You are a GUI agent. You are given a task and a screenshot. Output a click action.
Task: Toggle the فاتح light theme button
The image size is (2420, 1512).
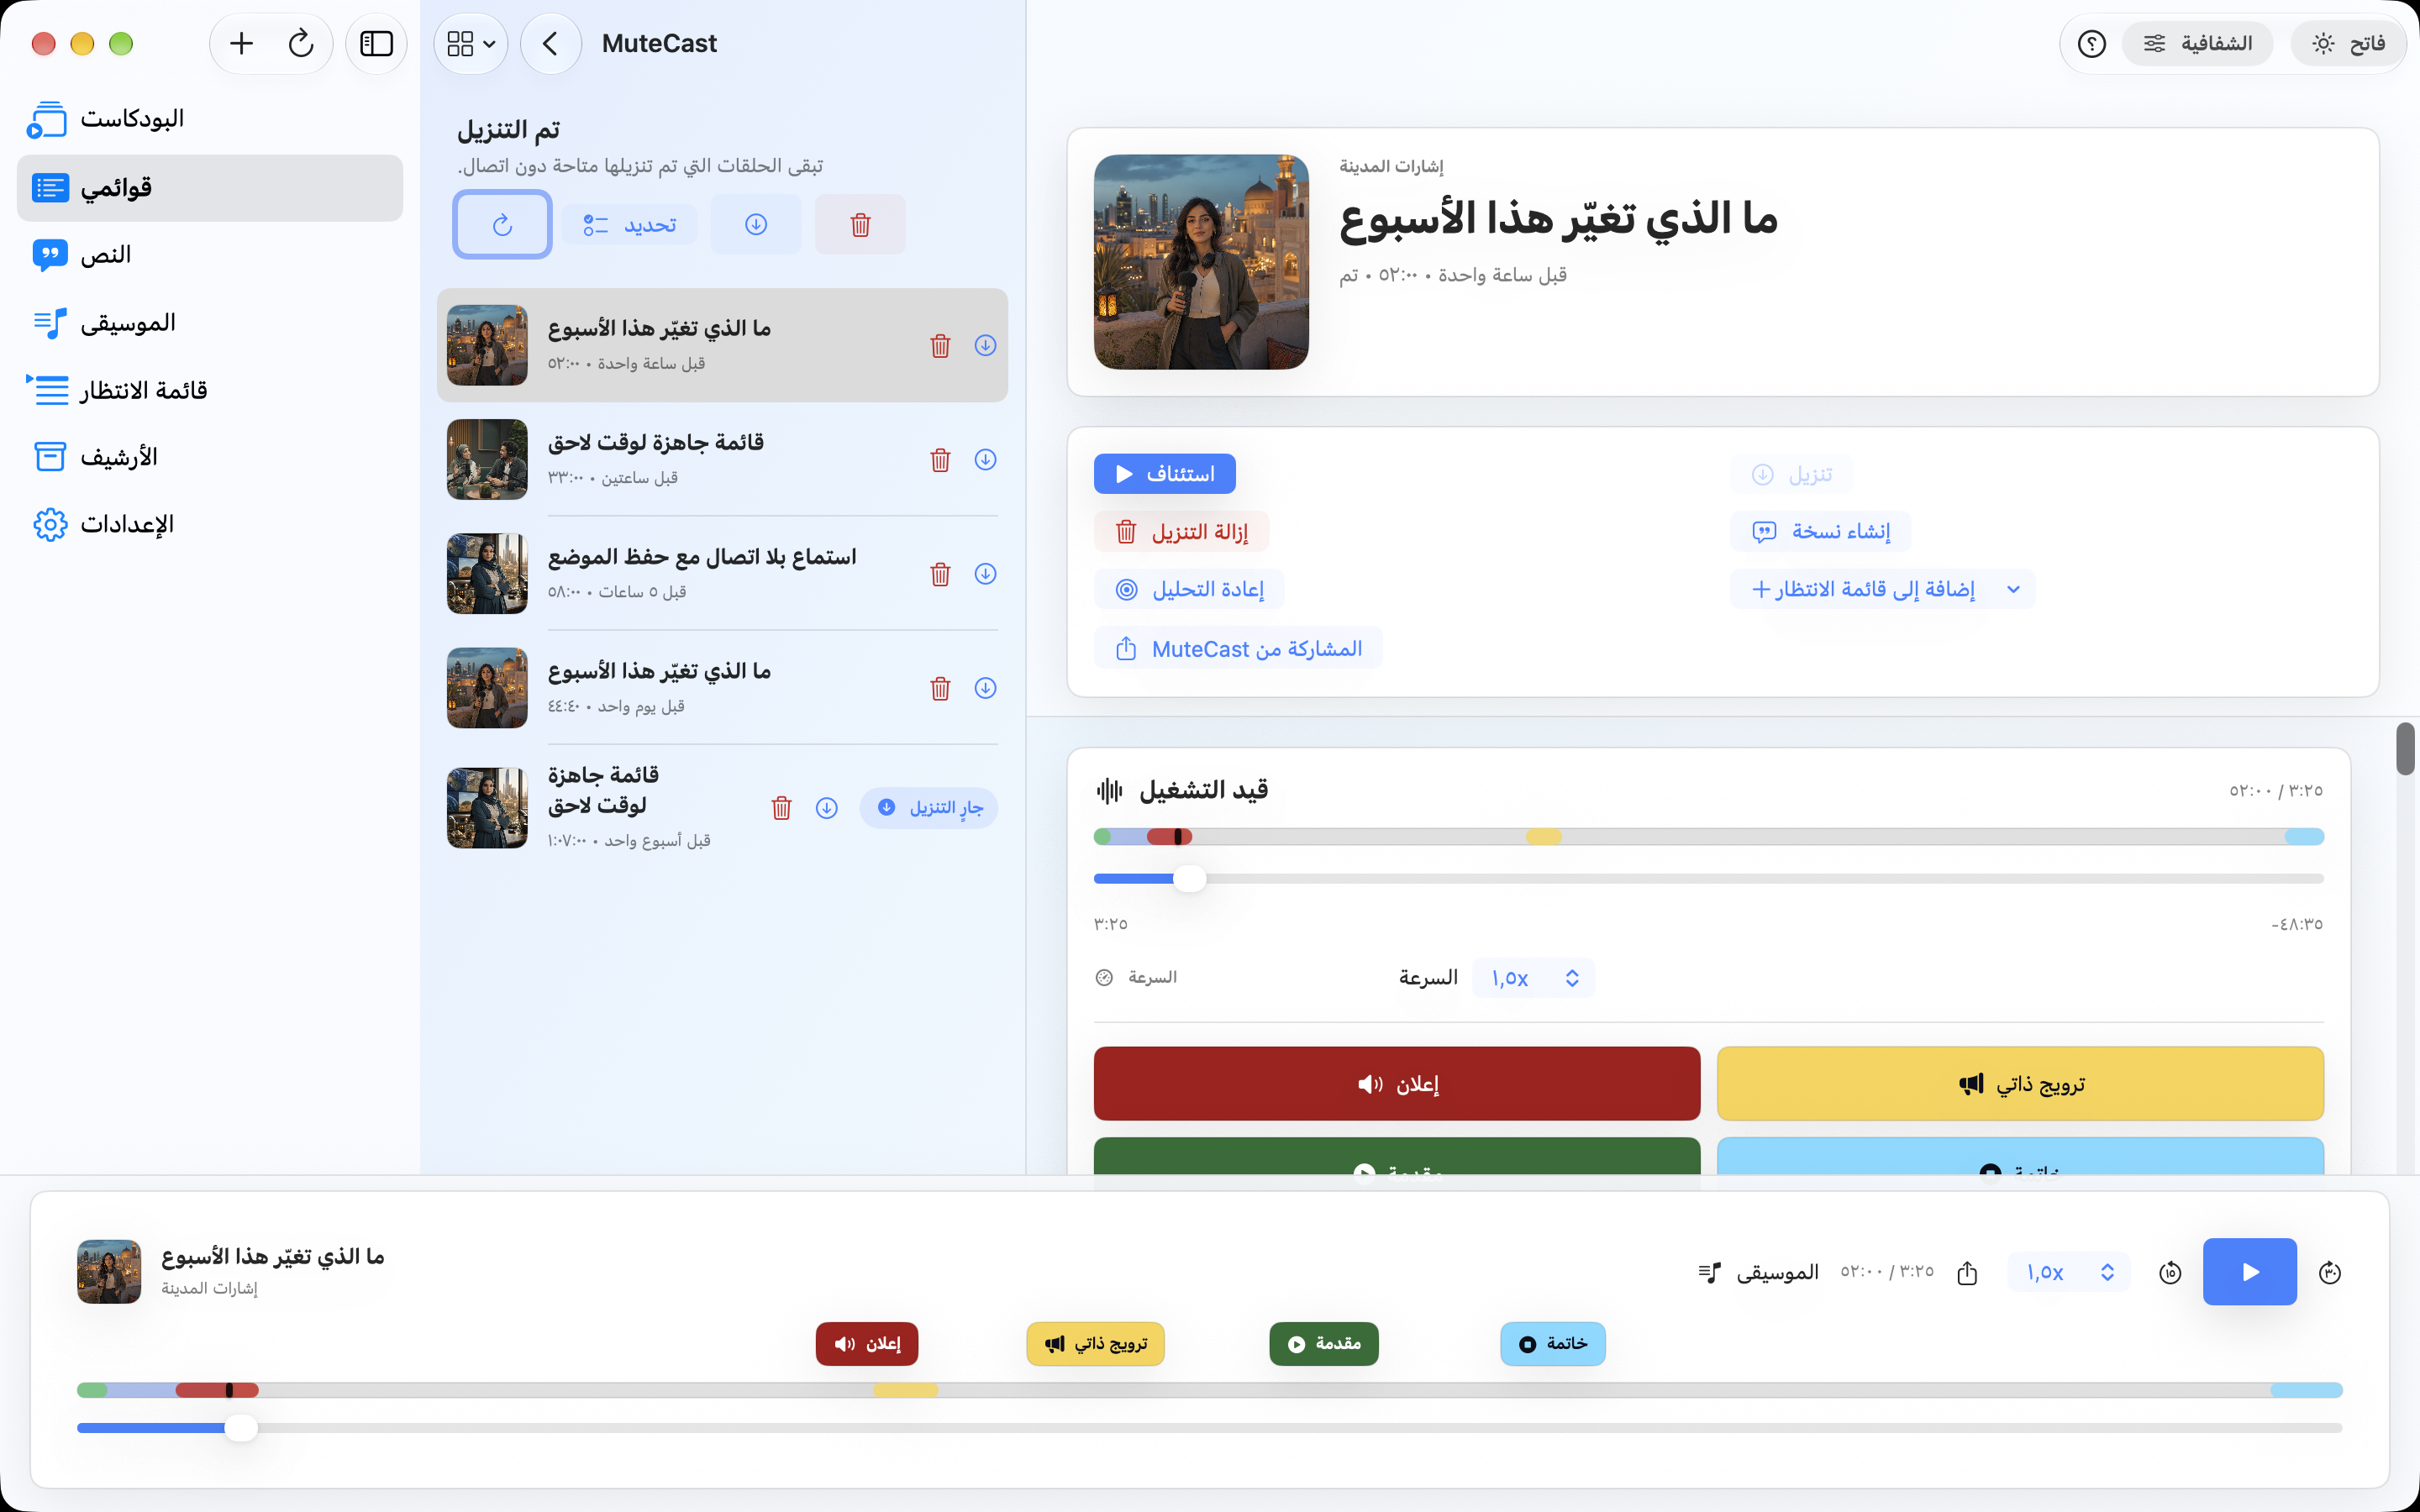2348,44
